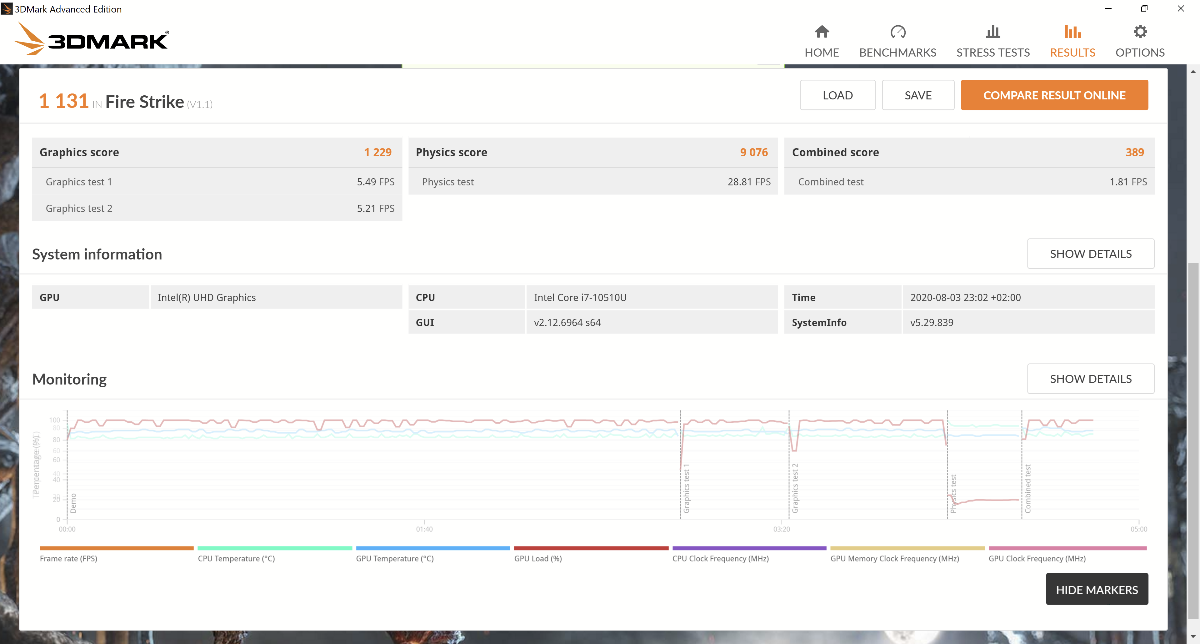Viewport: 1200px width, 644px height.
Task: Click the Save result button
Action: [x=918, y=95]
